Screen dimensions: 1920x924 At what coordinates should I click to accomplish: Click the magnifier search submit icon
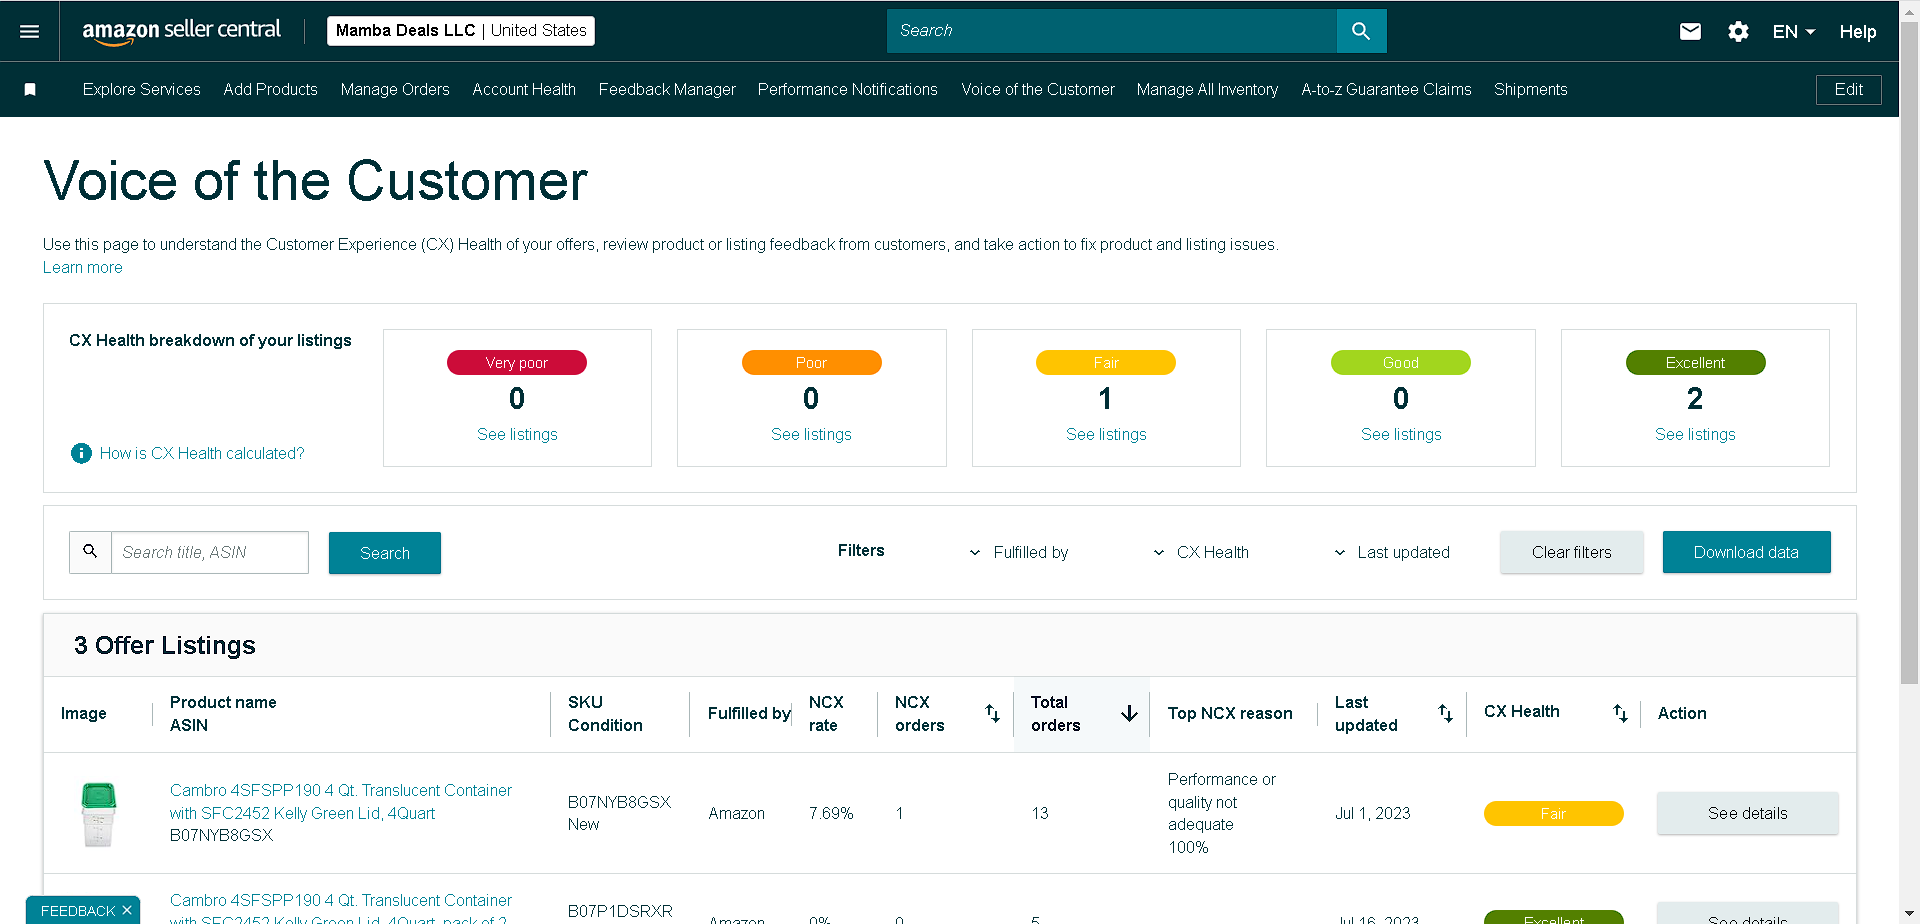(1361, 31)
